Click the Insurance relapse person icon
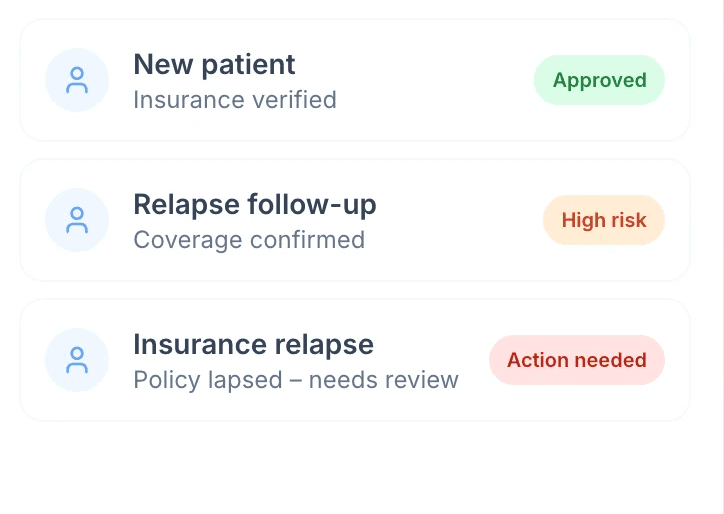Image resolution: width=724 pixels, height=514 pixels. click(x=77, y=360)
